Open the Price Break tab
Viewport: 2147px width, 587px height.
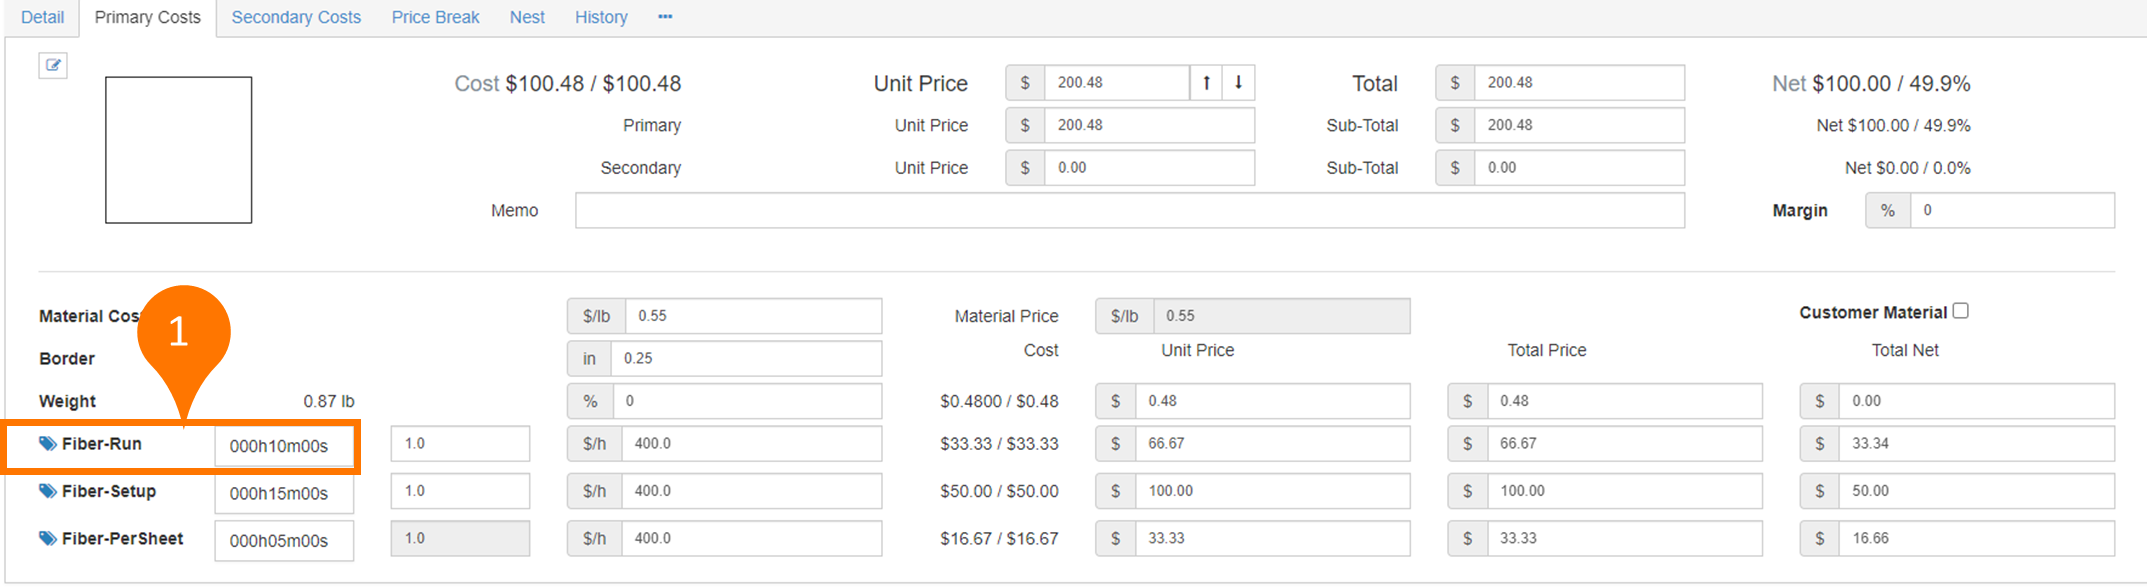click(x=435, y=17)
